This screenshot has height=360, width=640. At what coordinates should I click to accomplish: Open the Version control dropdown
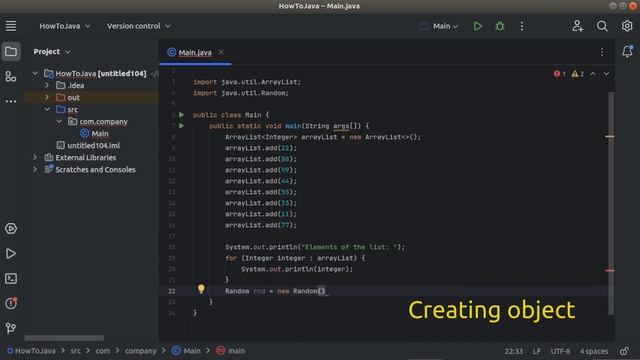pyautogui.click(x=138, y=26)
